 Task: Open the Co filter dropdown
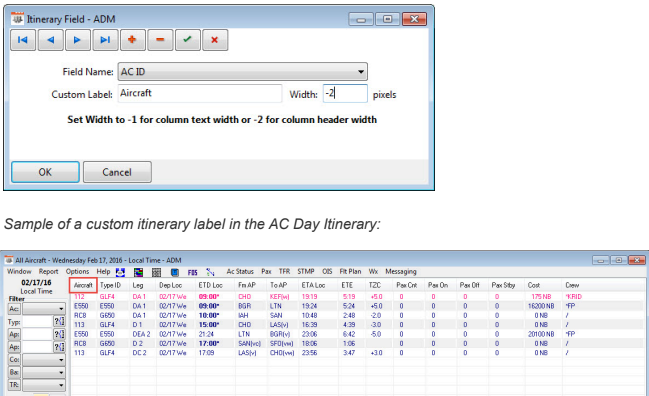tap(61, 360)
